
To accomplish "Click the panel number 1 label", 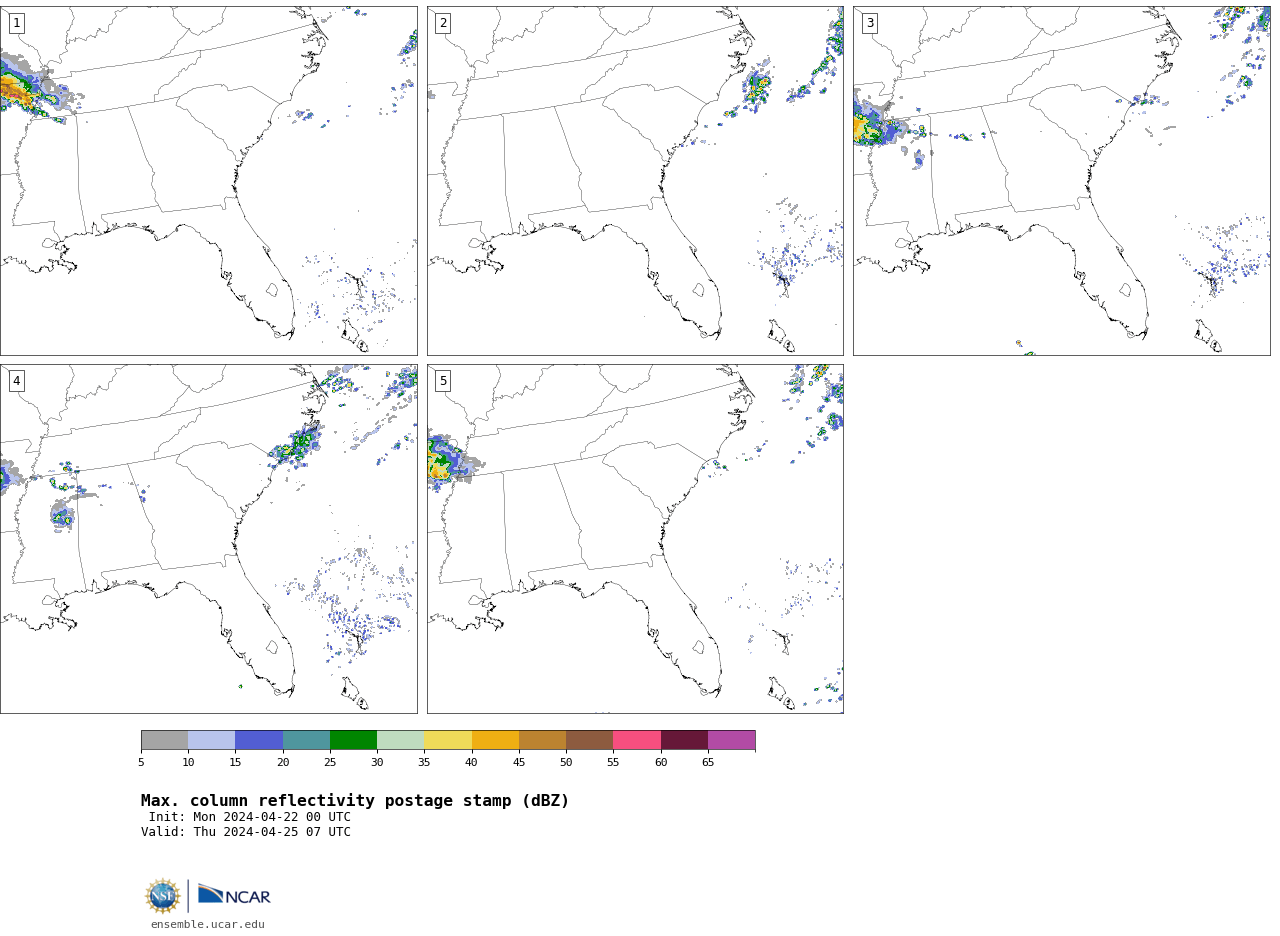I will pos(16,23).
